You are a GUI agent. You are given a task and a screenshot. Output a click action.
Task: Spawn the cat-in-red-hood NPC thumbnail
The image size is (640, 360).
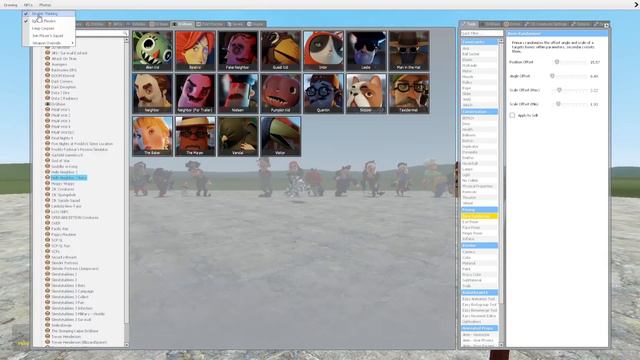tap(323, 51)
